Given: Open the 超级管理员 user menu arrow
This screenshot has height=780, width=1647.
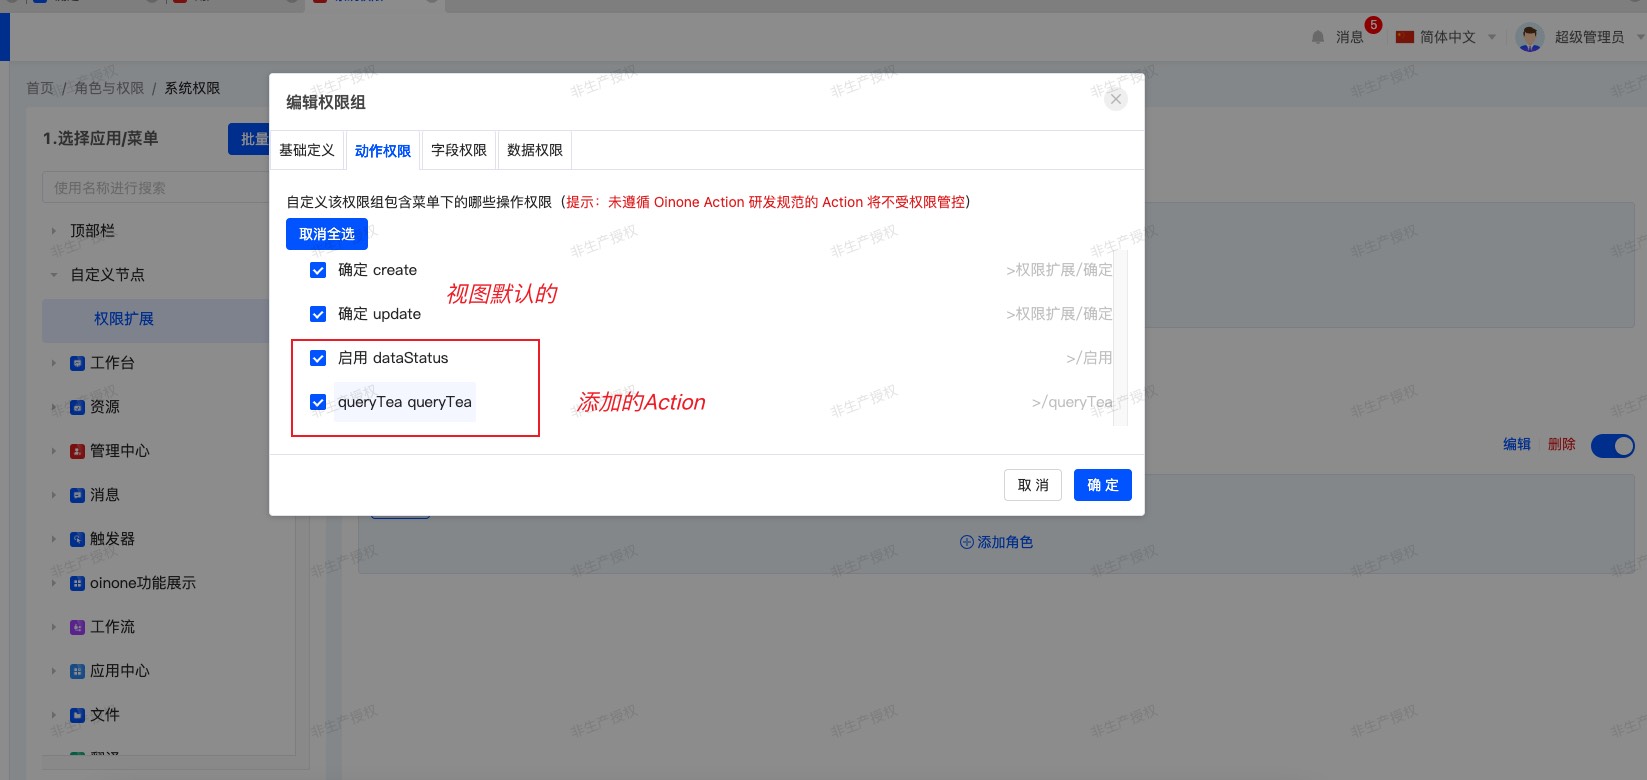Looking at the screenshot, I should 1640,37.
